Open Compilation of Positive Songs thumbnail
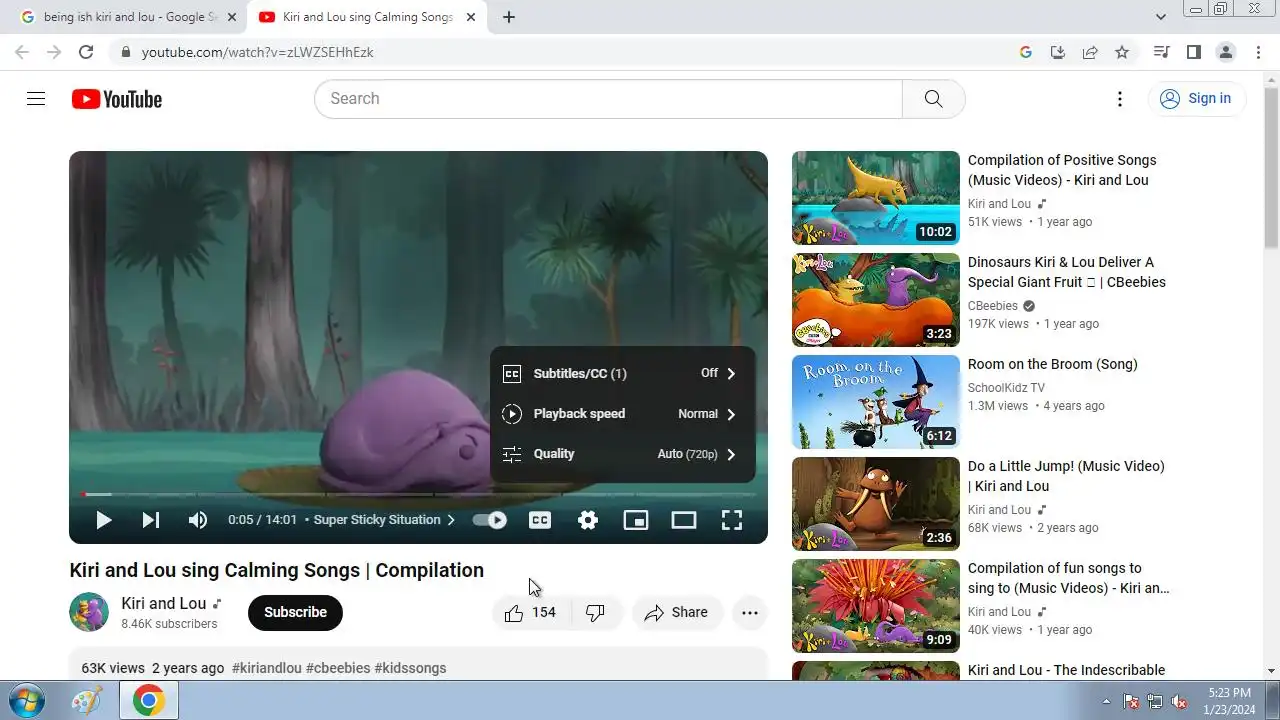Image resolution: width=1280 pixels, height=720 pixels. pyautogui.click(x=876, y=198)
